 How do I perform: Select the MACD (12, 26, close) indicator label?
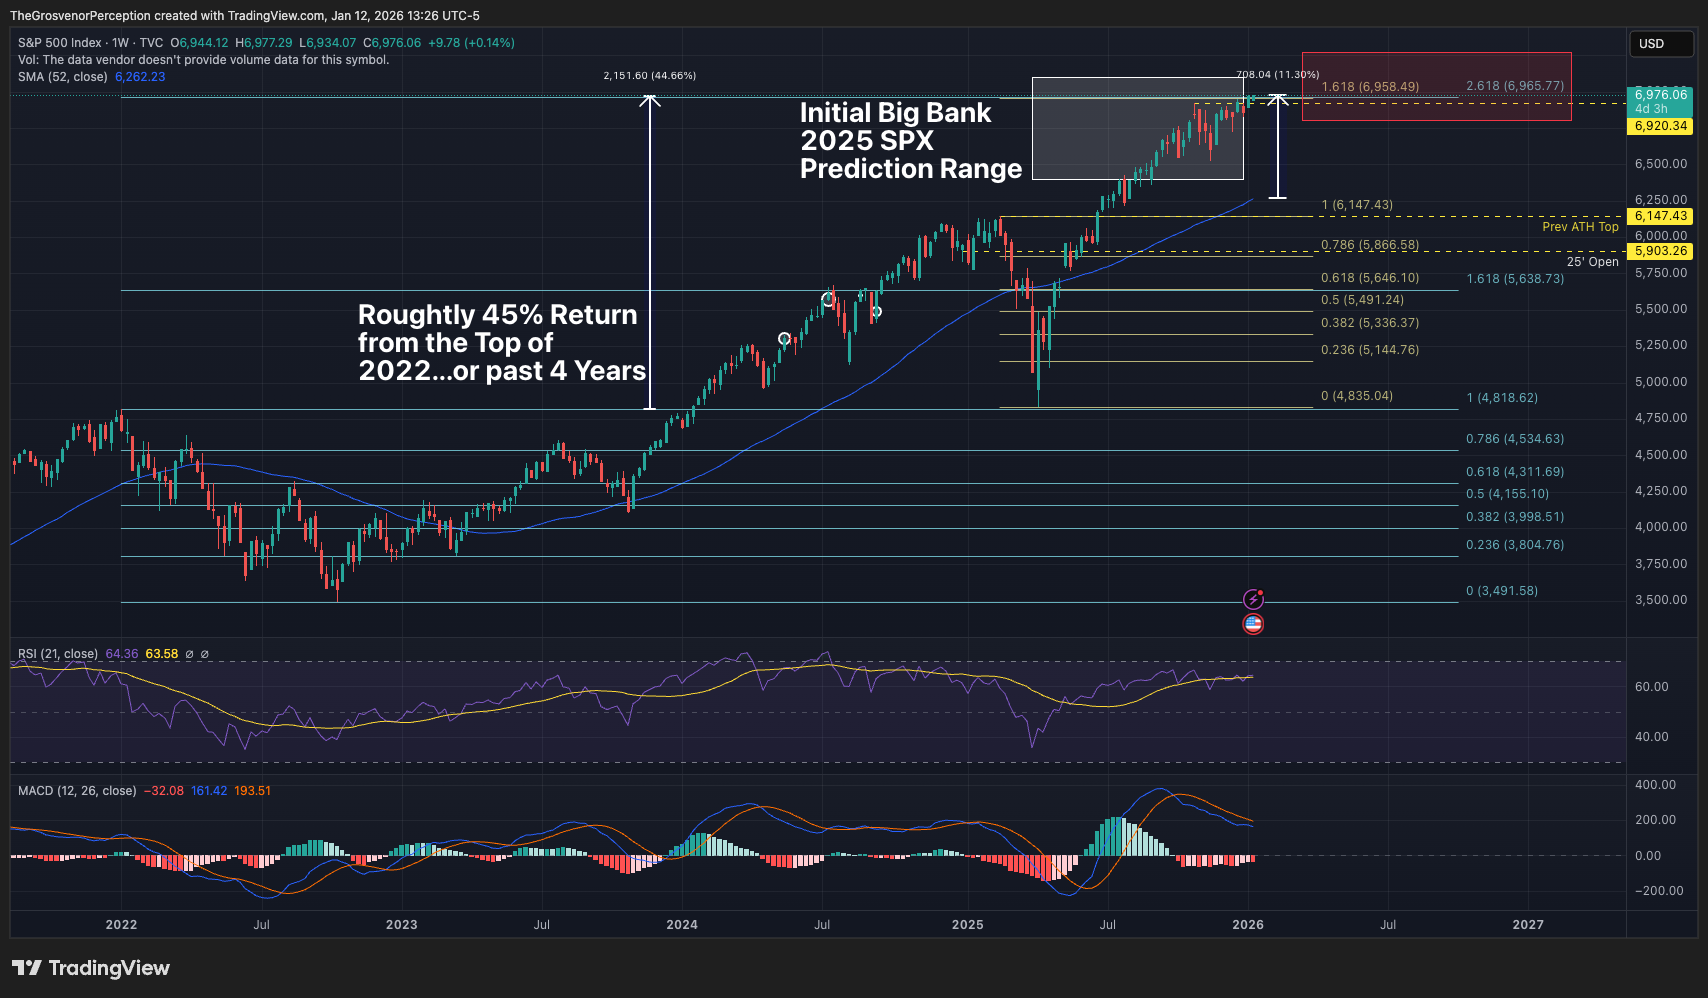77,791
